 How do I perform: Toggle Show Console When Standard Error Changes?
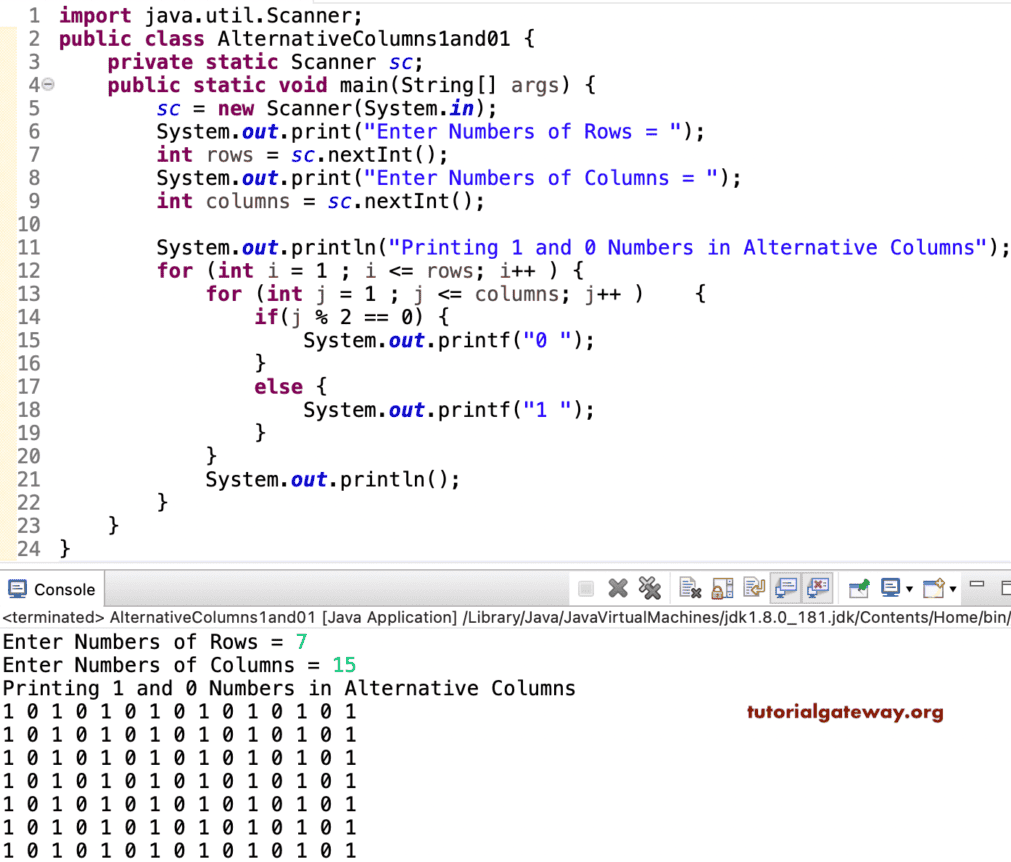coord(818,588)
